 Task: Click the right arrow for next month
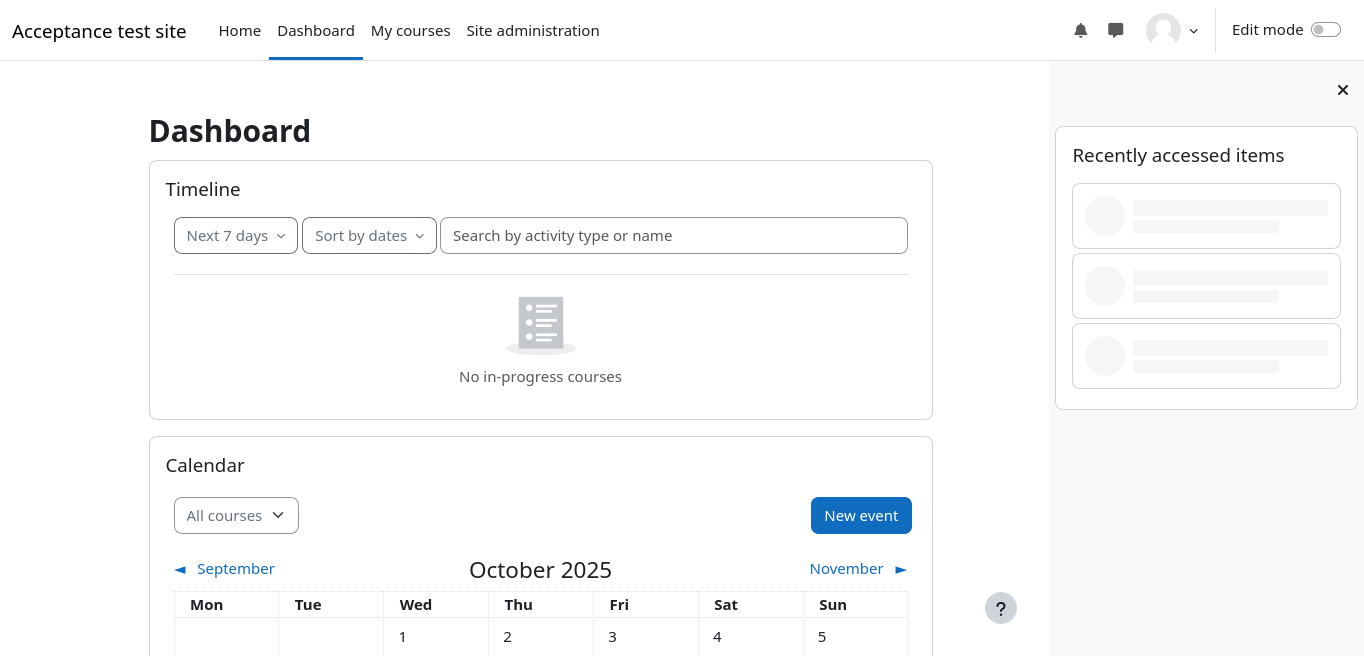pos(901,569)
